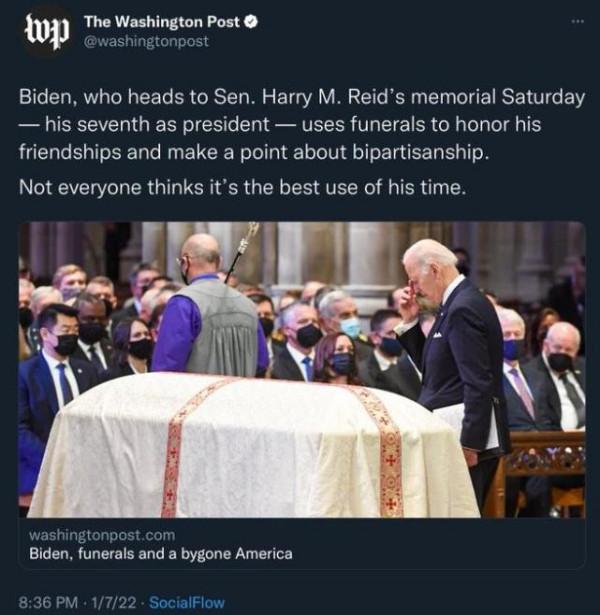Screen dimensions: 600x615
Task: Open "Biden, funerals and a bygone America" headline
Action: pos(160,553)
